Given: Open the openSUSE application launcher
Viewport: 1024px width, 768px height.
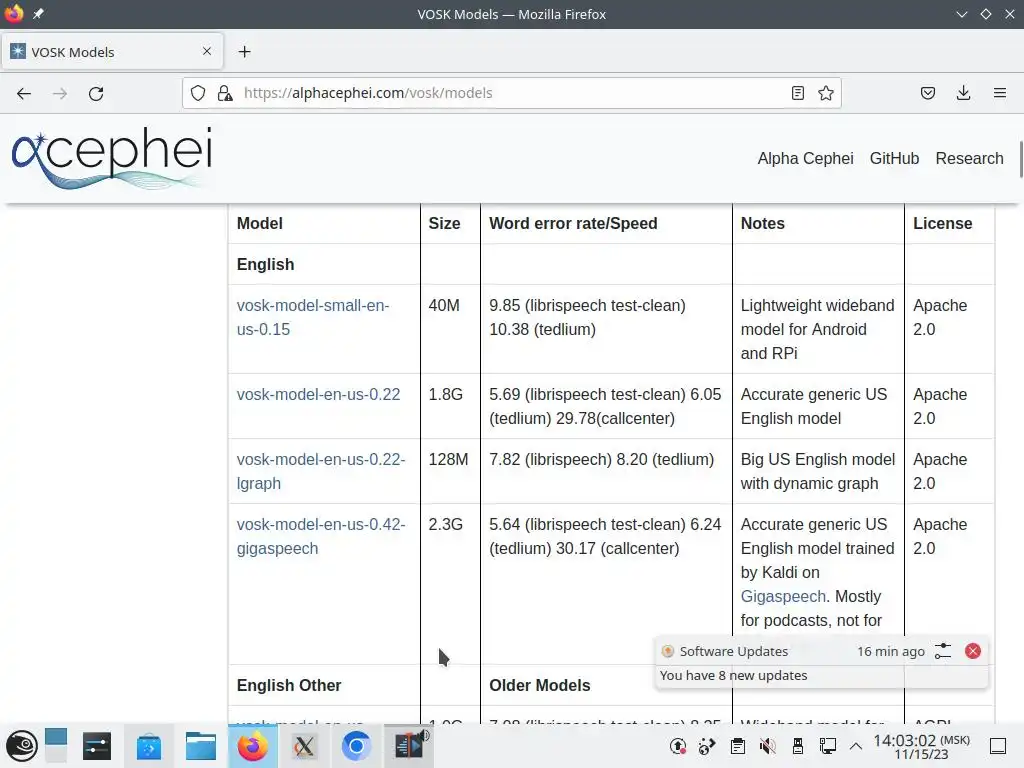Looking at the screenshot, I should point(22,746).
